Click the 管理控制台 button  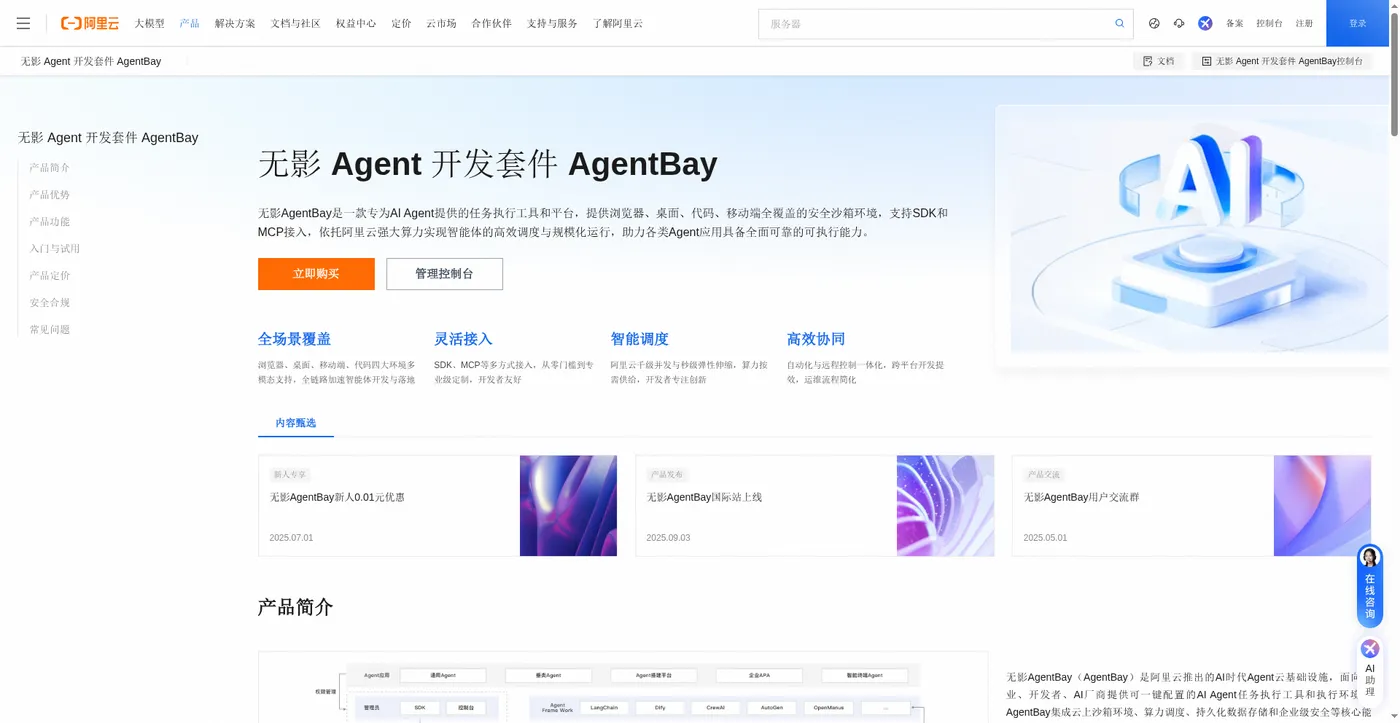coord(445,274)
